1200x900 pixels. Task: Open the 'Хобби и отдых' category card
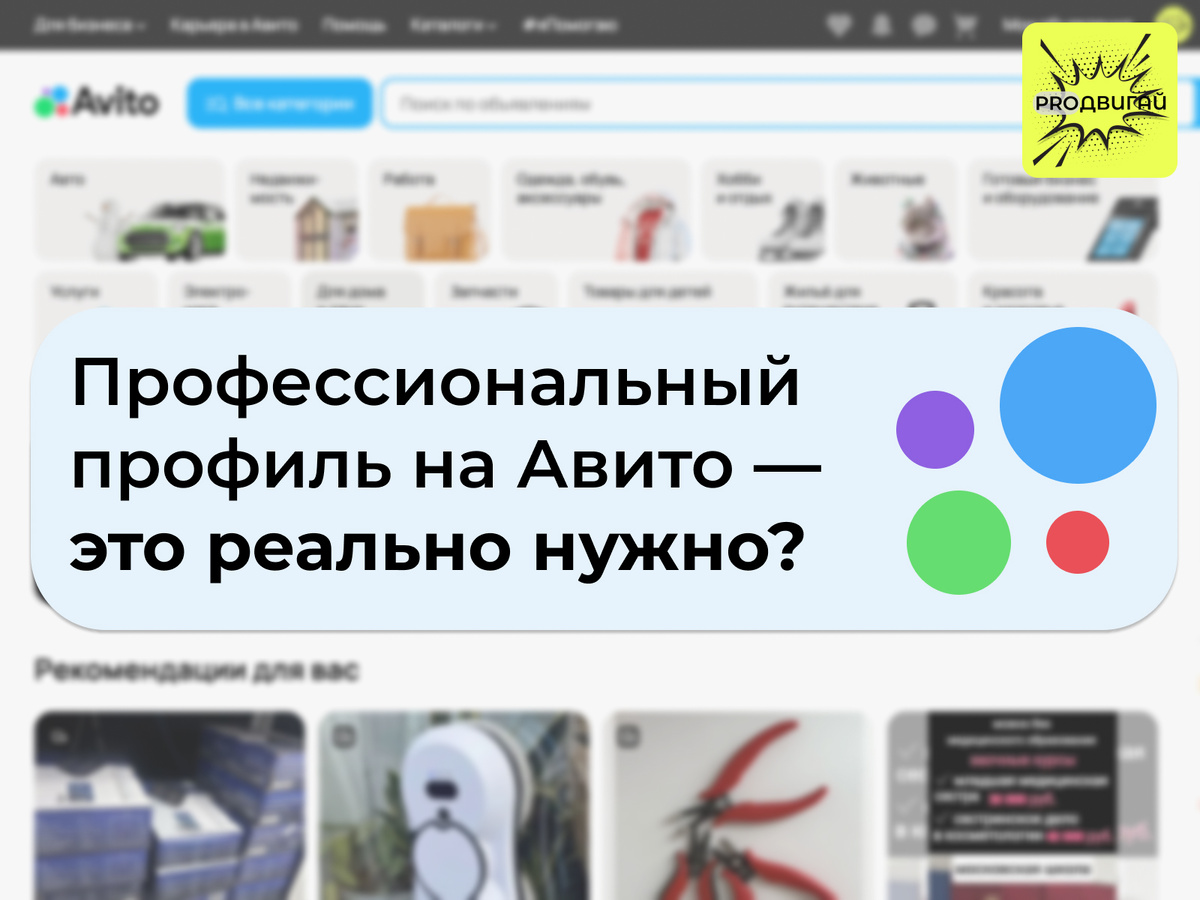tap(764, 209)
